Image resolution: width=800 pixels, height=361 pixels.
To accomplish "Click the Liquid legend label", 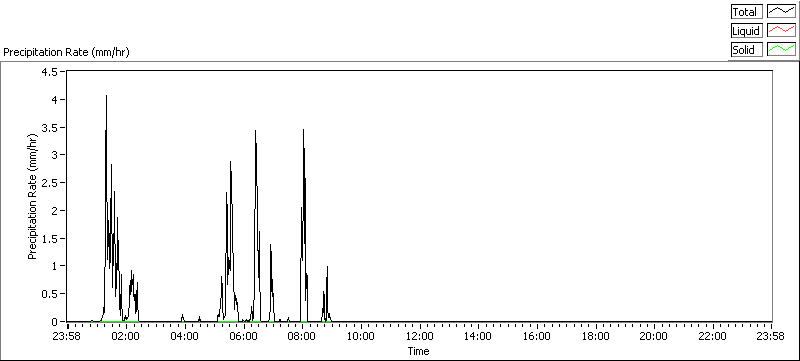I will click(746, 31).
